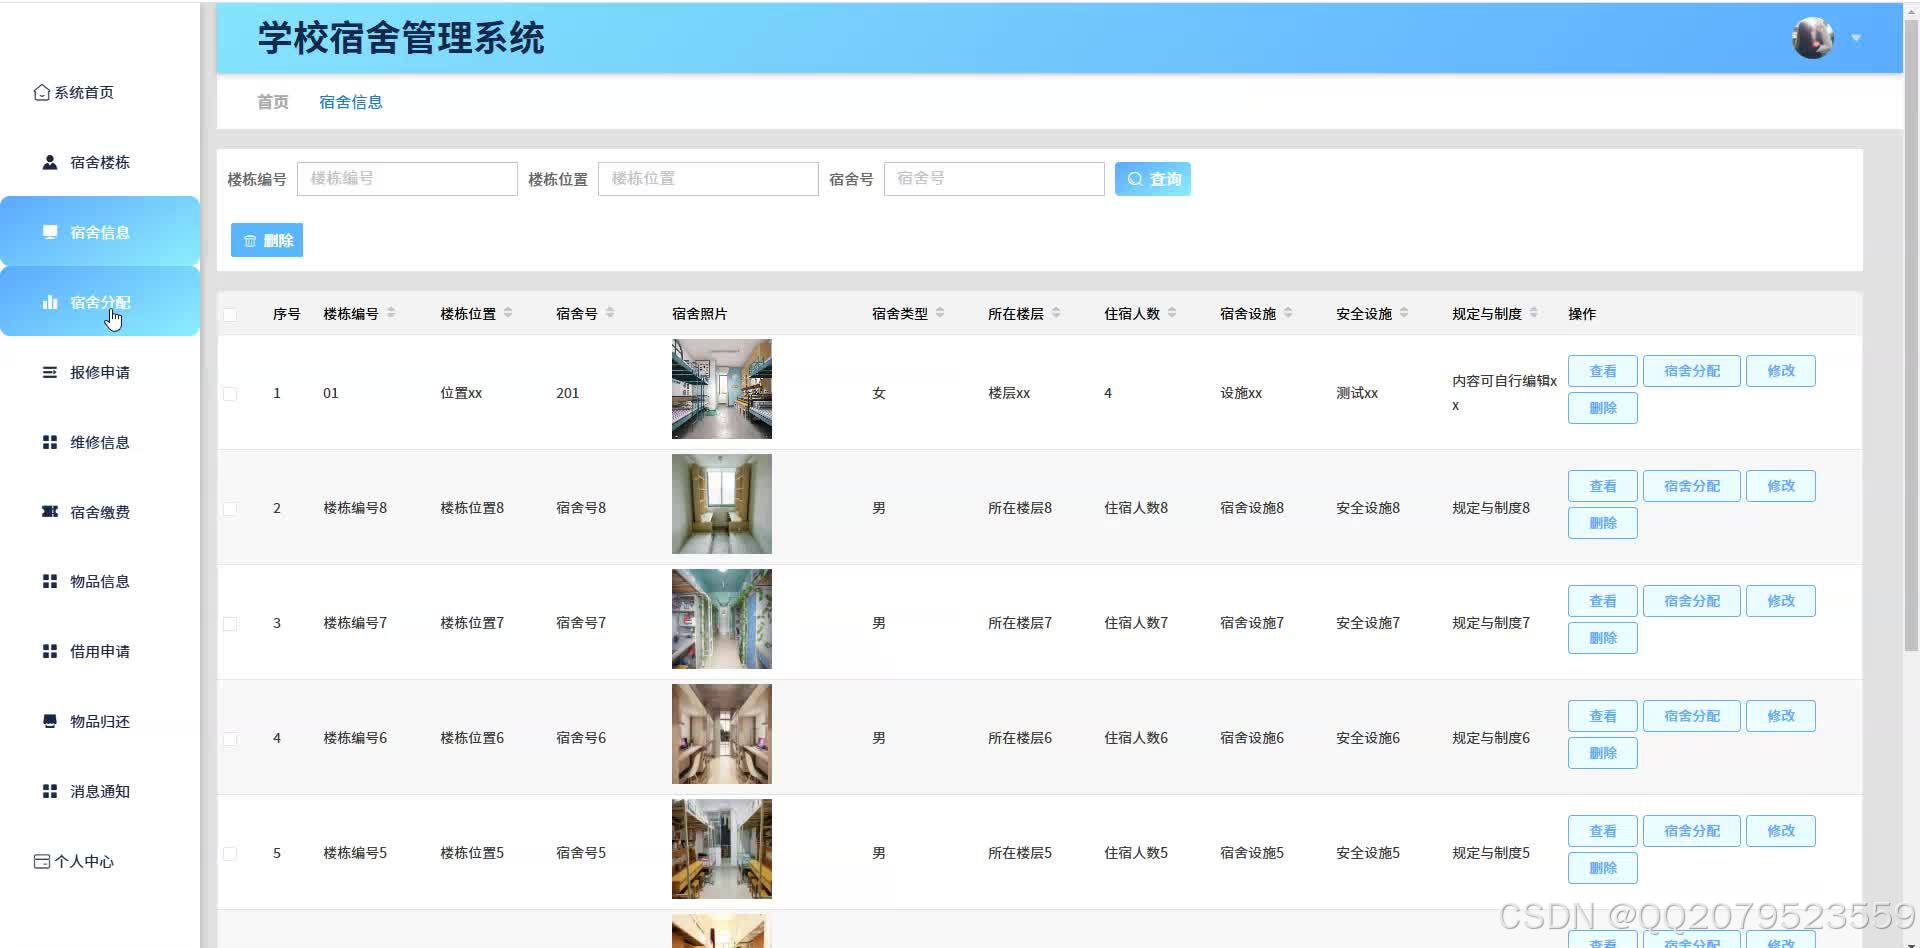Click 宿舍分配 button in row 宿舍号6
Image resolution: width=1920 pixels, height=948 pixels.
(1692, 716)
